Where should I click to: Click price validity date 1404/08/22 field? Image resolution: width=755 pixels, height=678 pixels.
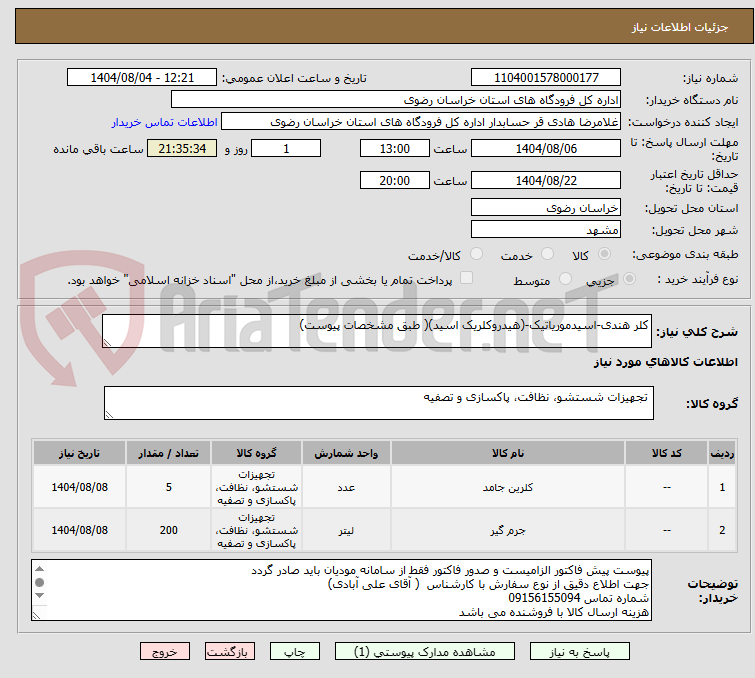(x=546, y=181)
